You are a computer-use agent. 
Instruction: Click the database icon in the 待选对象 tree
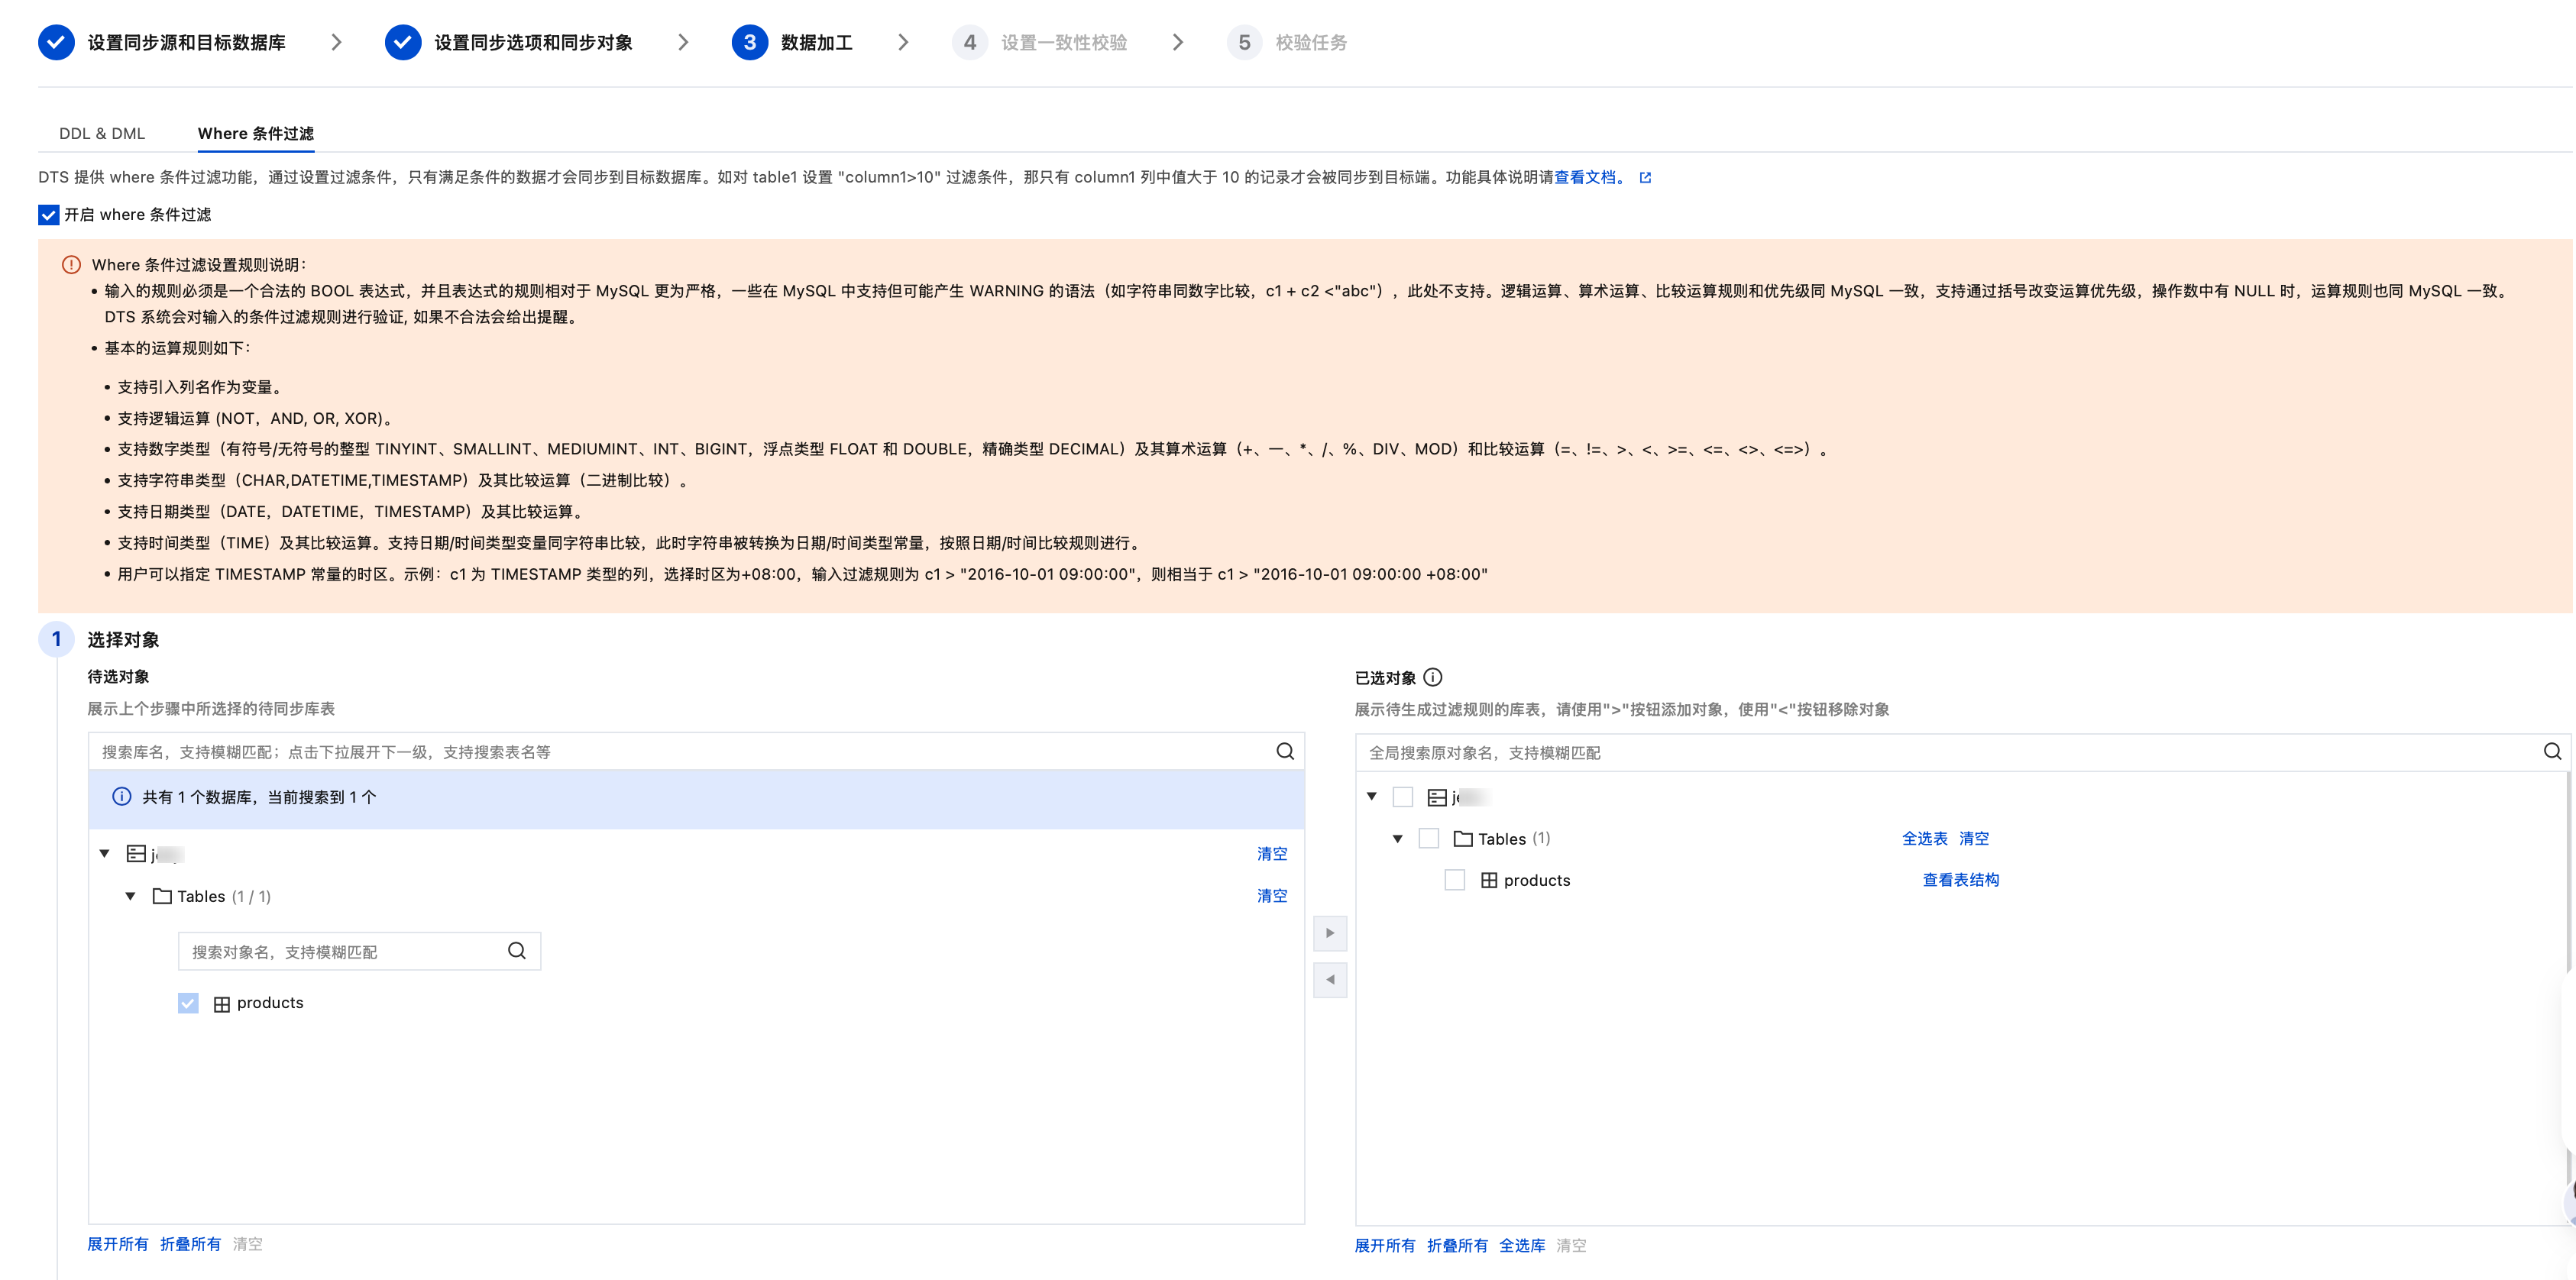click(136, 854)
